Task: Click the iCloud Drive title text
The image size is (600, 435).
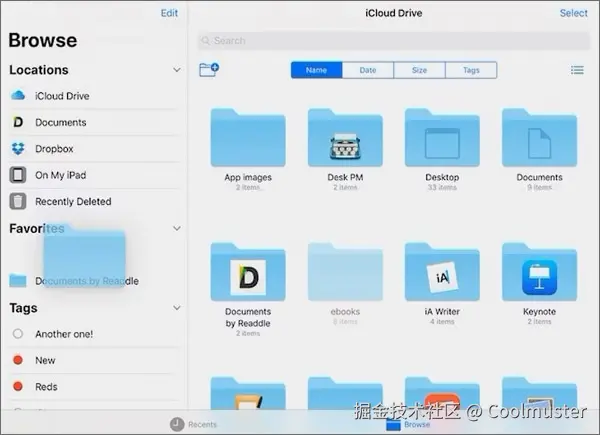Action: [x=394, y=13]
